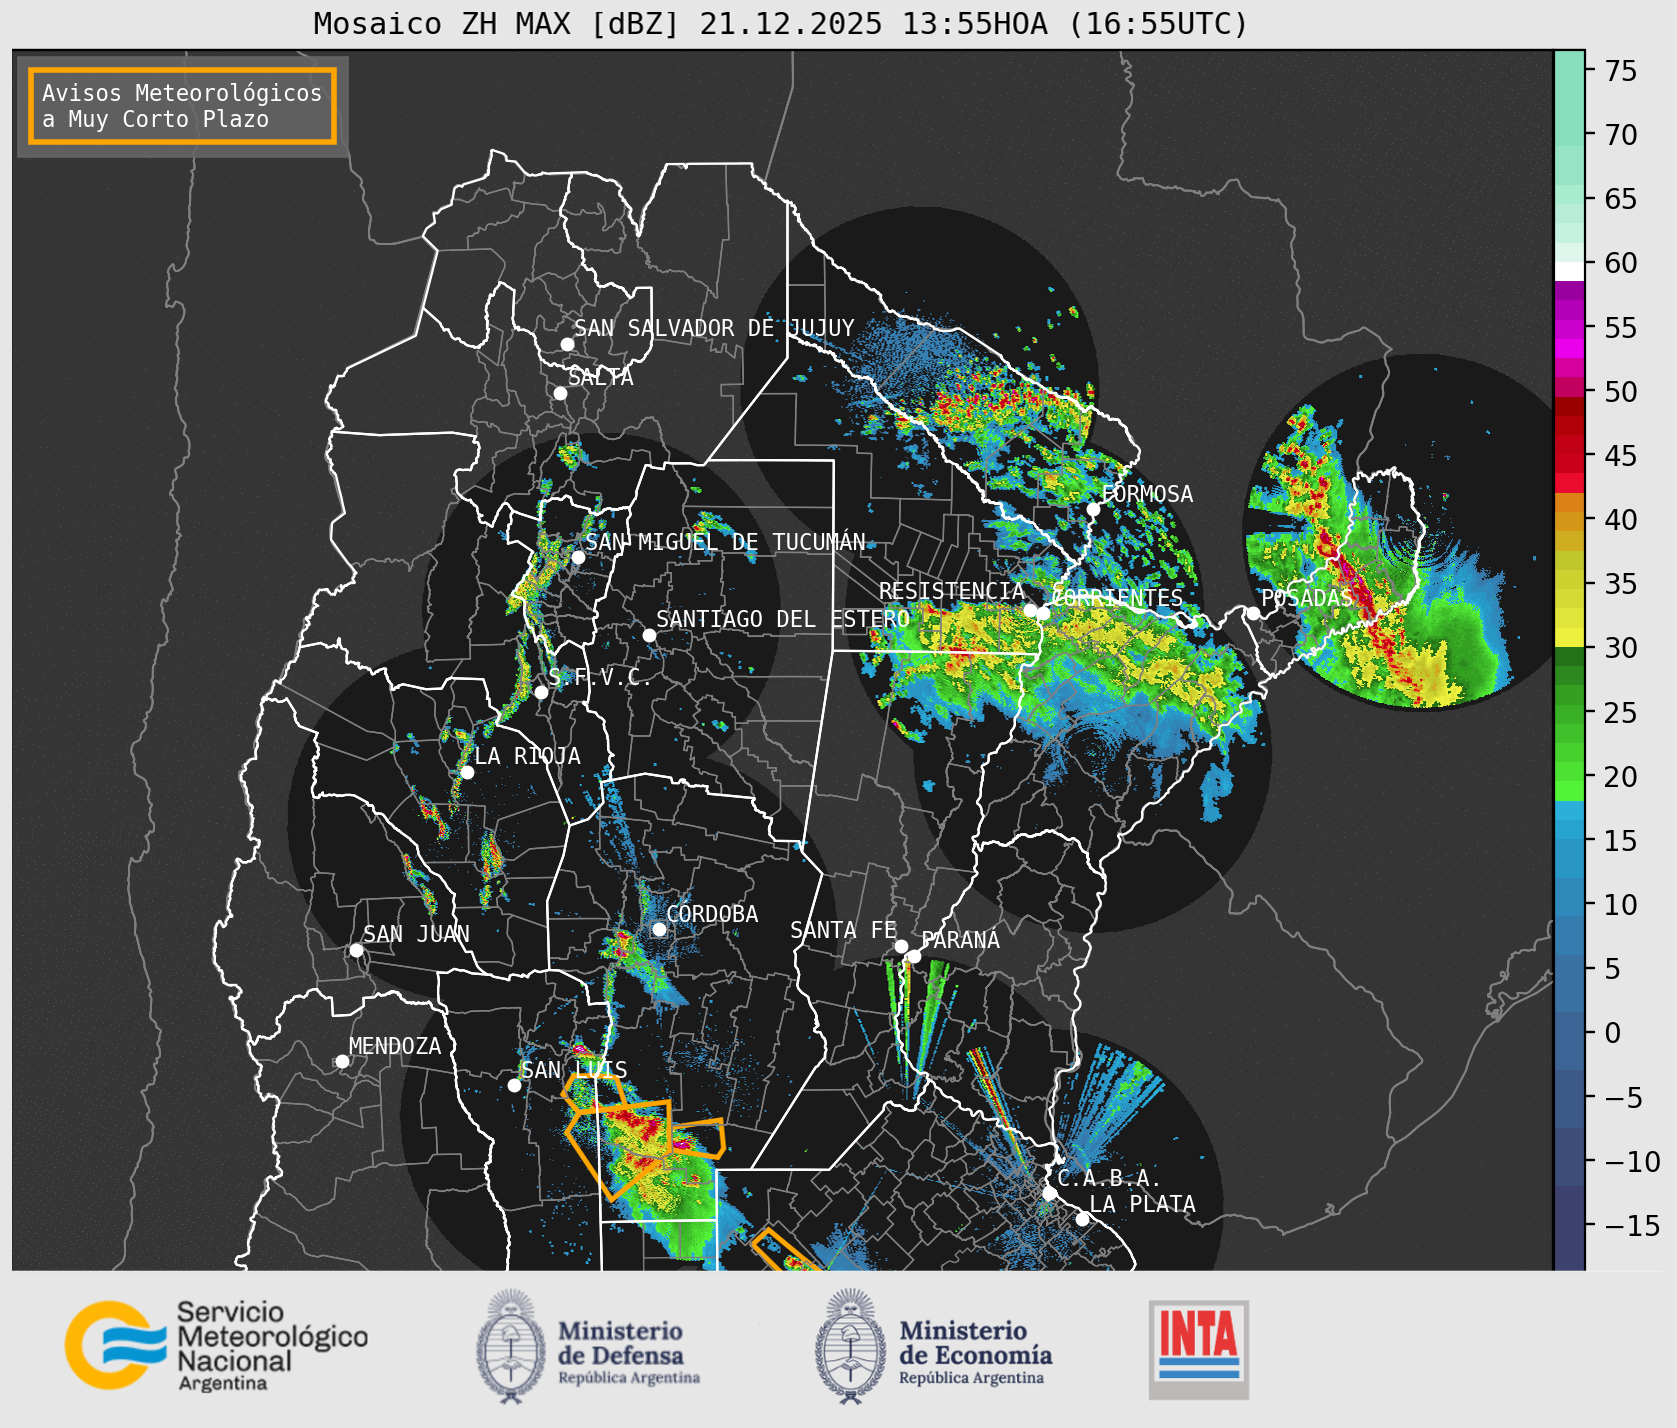
Task: Click the Paraná city marker dot
Action: (914, 956)
